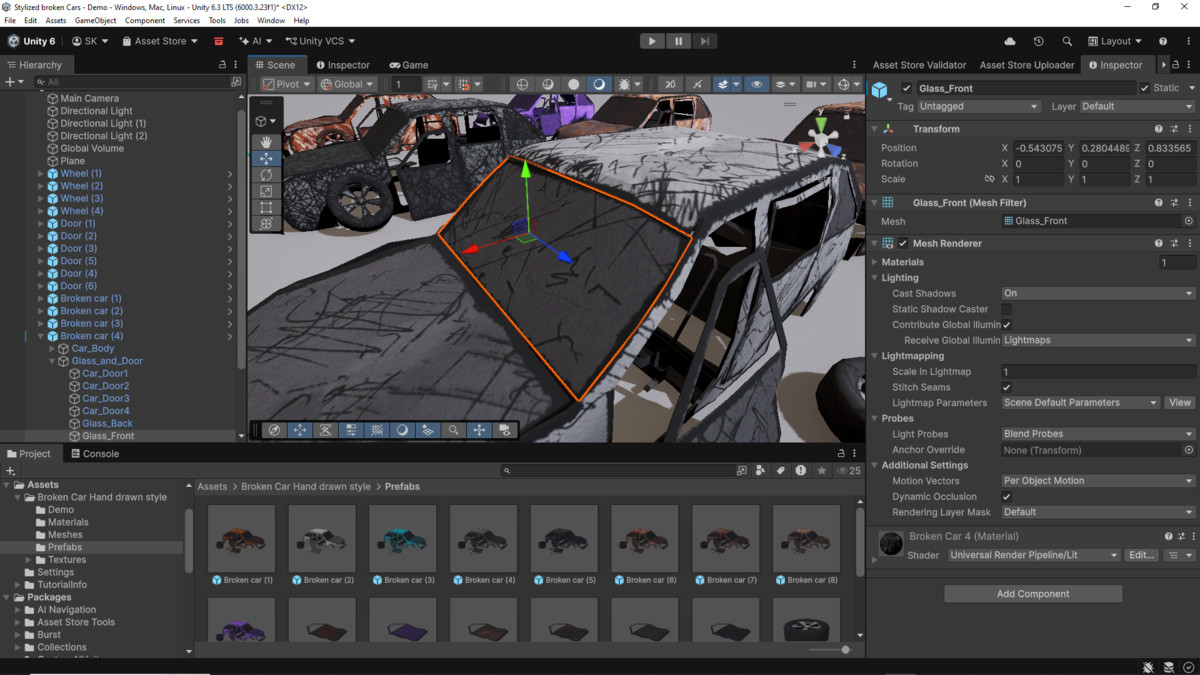
Task: Open the Cast Shadows dropdown
Action: tap(1098, 293)
